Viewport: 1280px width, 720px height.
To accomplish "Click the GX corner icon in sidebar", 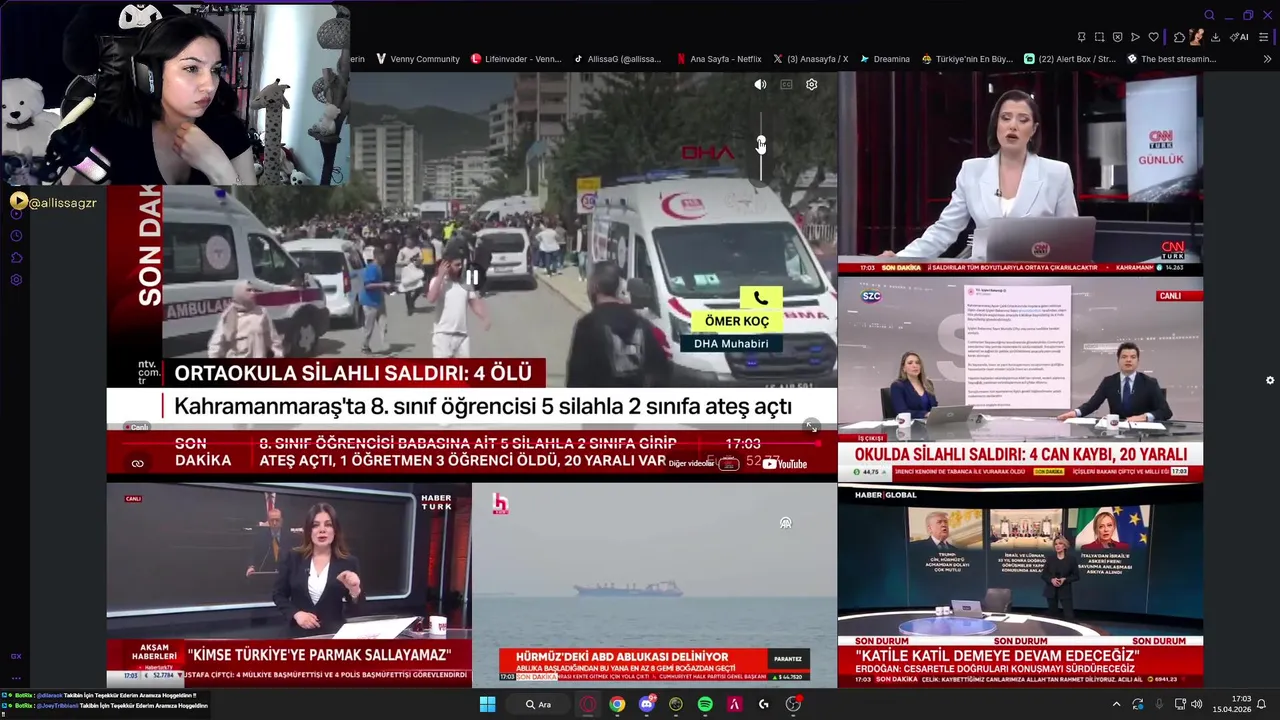I will (16, 656).
